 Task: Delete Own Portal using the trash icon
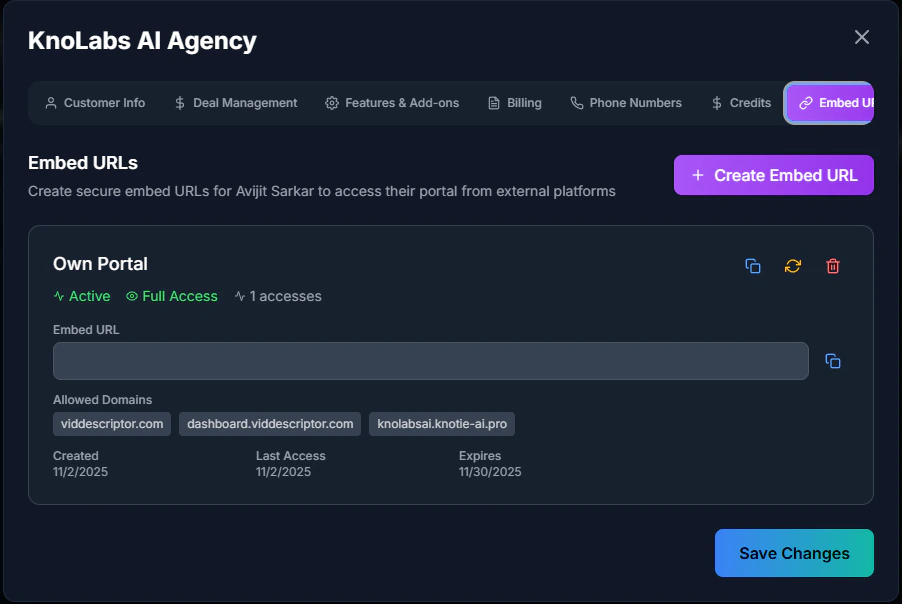pos(833,265)
